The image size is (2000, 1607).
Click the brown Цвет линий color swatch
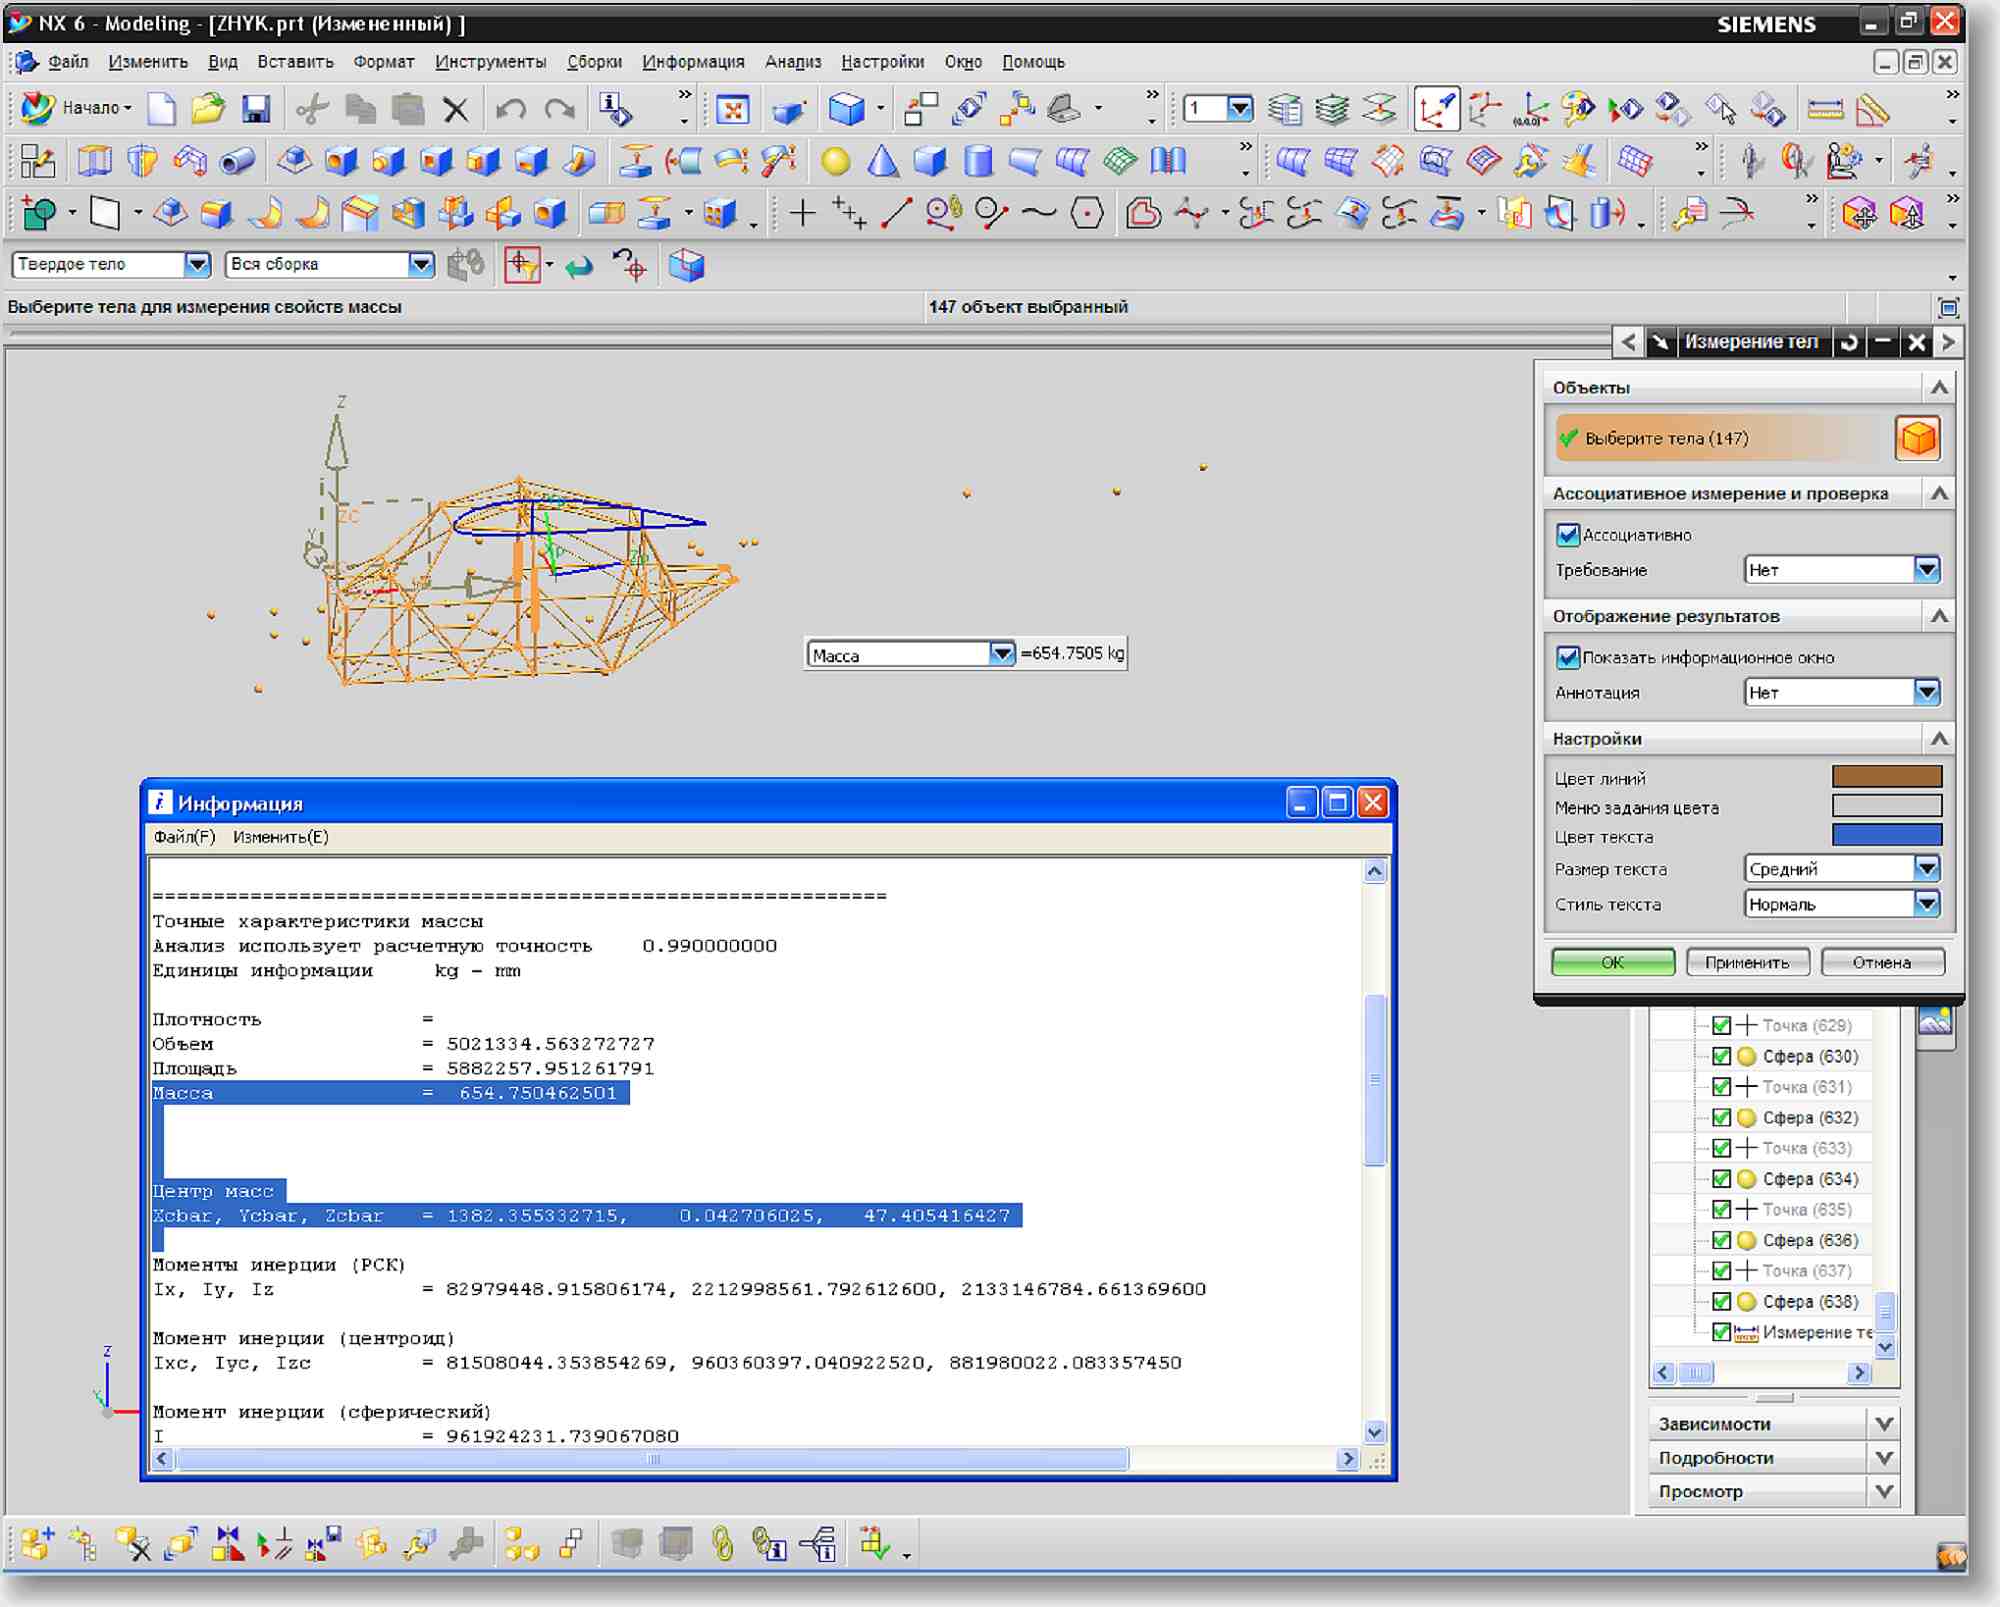[1886, 777]
